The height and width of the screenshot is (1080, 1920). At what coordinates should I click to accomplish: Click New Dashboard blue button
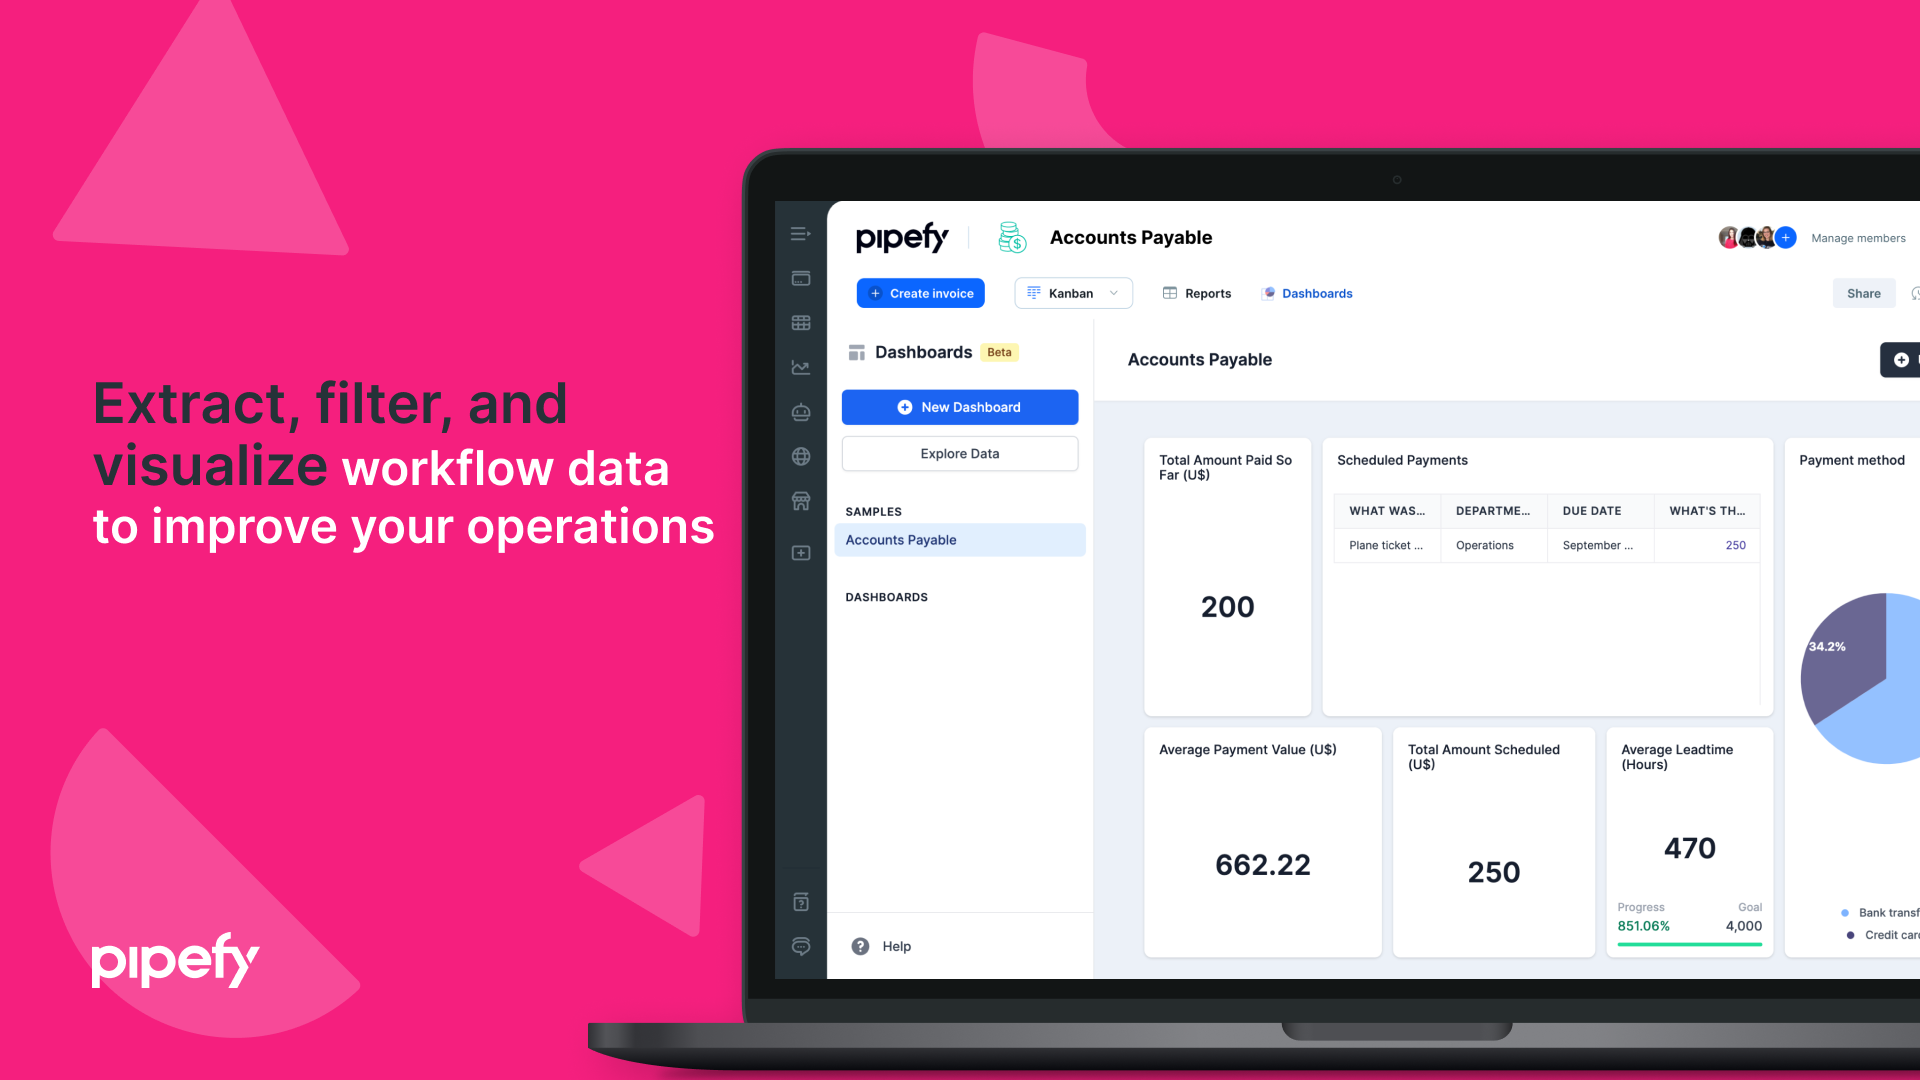click(960, 406)
